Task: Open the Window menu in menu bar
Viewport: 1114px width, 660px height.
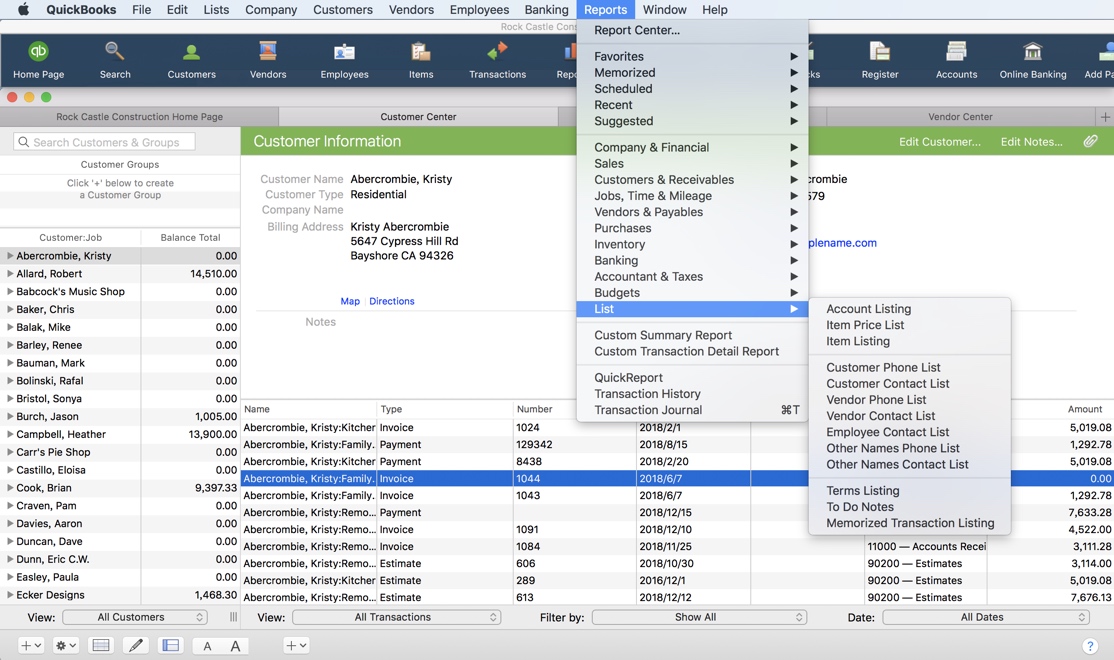Action: (x=665, y=10)
